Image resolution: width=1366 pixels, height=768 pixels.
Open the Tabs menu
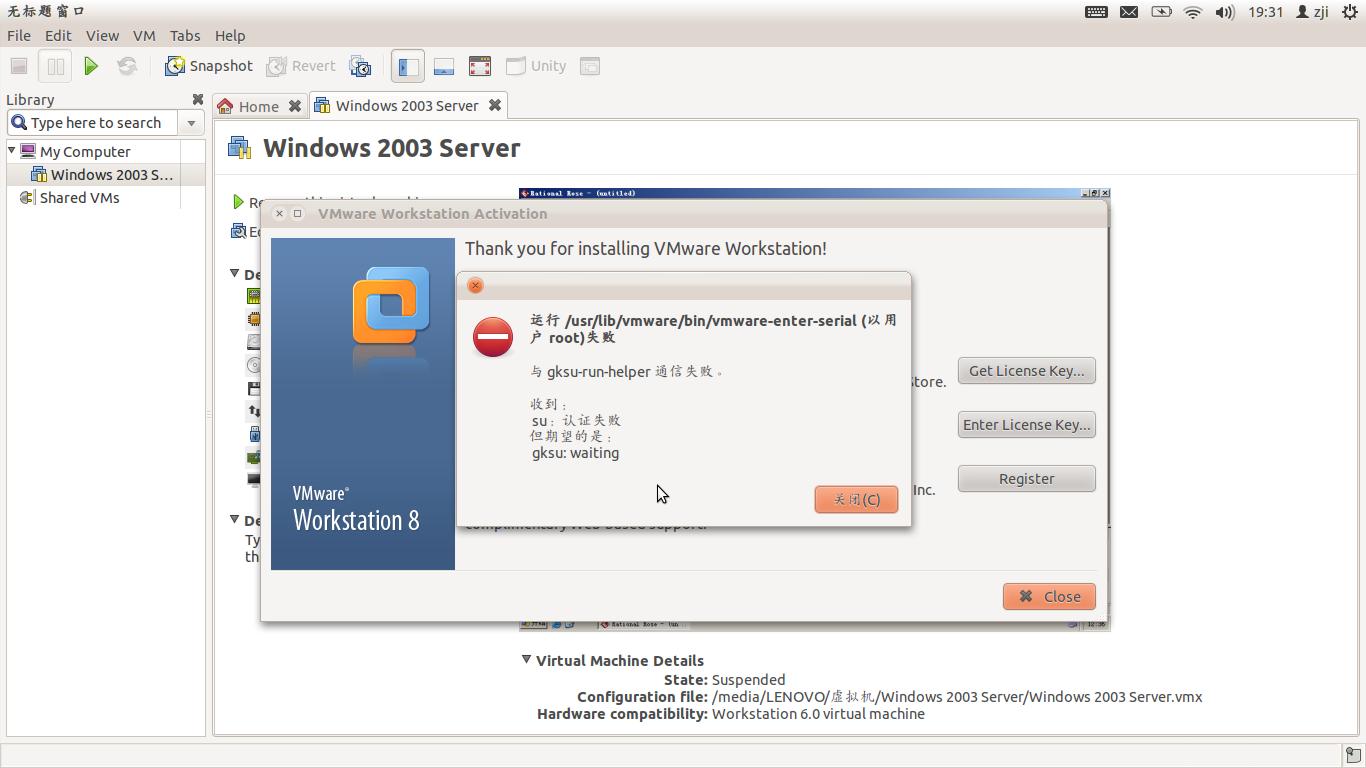[x=185, y=35]
